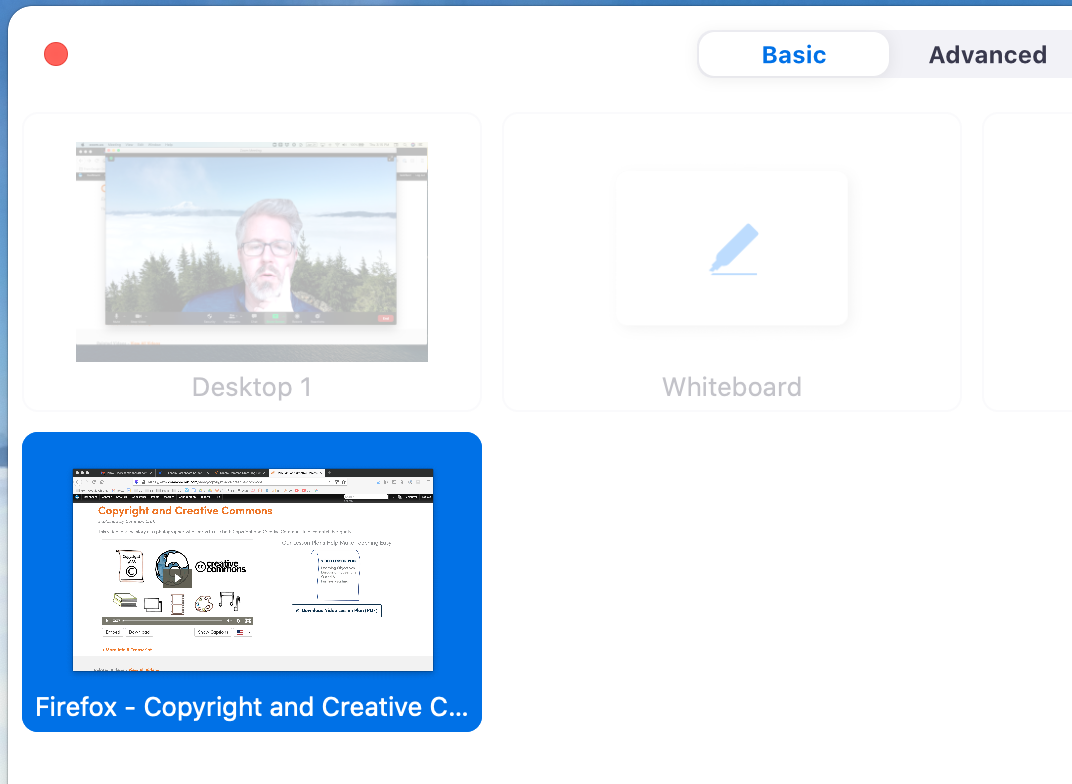The height and width of the screenshot is (784, 1072).
Task: Click the 'Whiteboard' label text
Action: tap(732, 387)
